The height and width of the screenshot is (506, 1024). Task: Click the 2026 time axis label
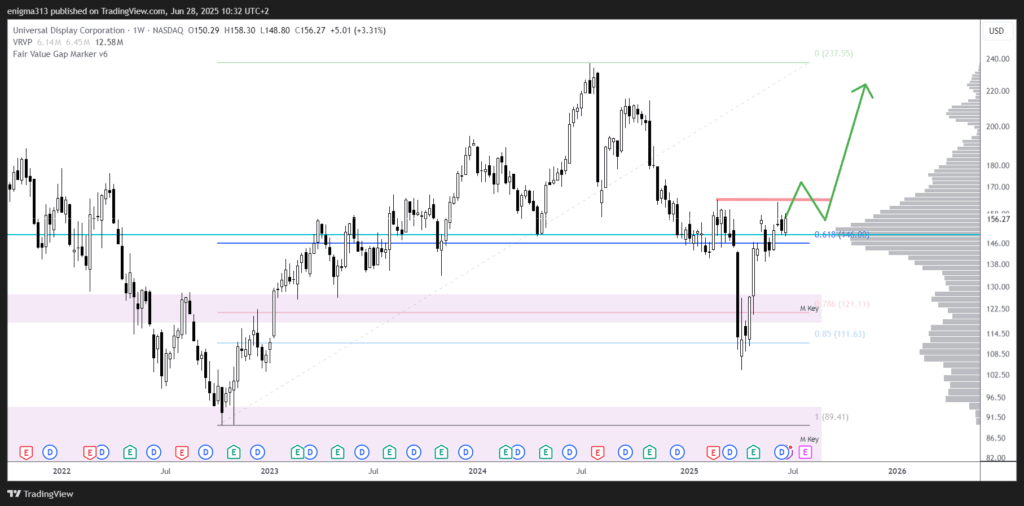tap(897, 470)
